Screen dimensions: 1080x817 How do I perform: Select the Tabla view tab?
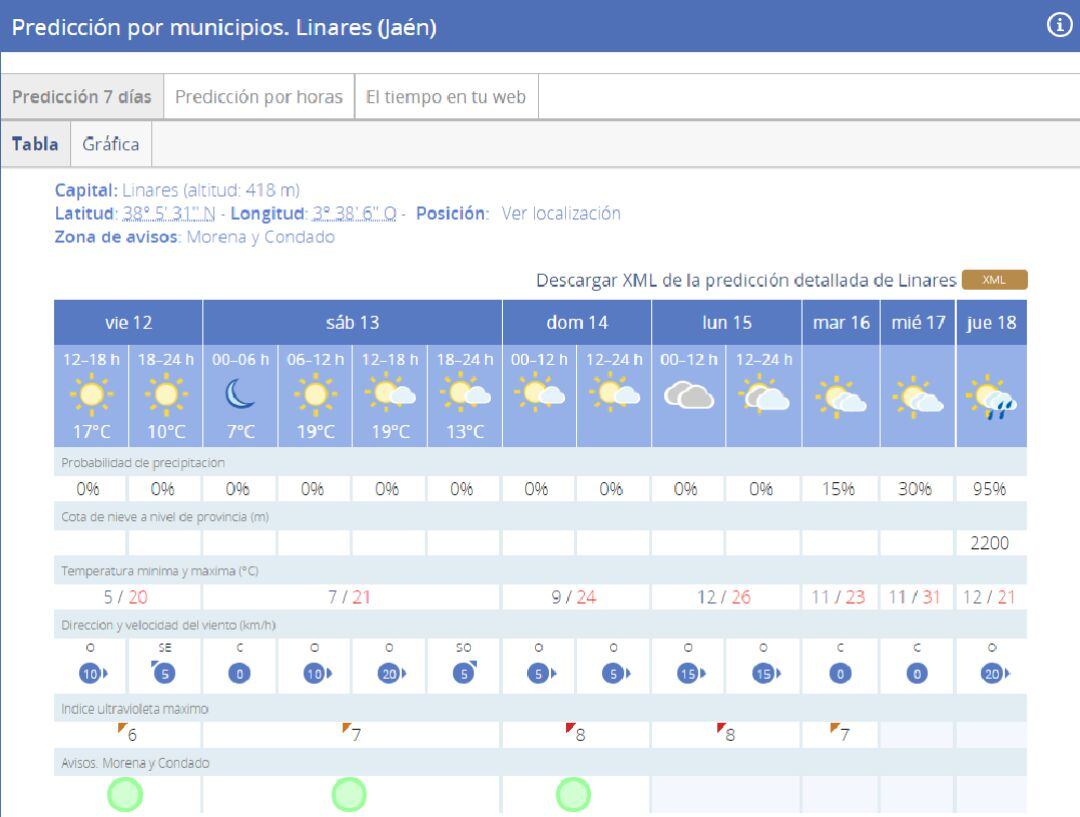pyautogui.click(x=35, y=144)
